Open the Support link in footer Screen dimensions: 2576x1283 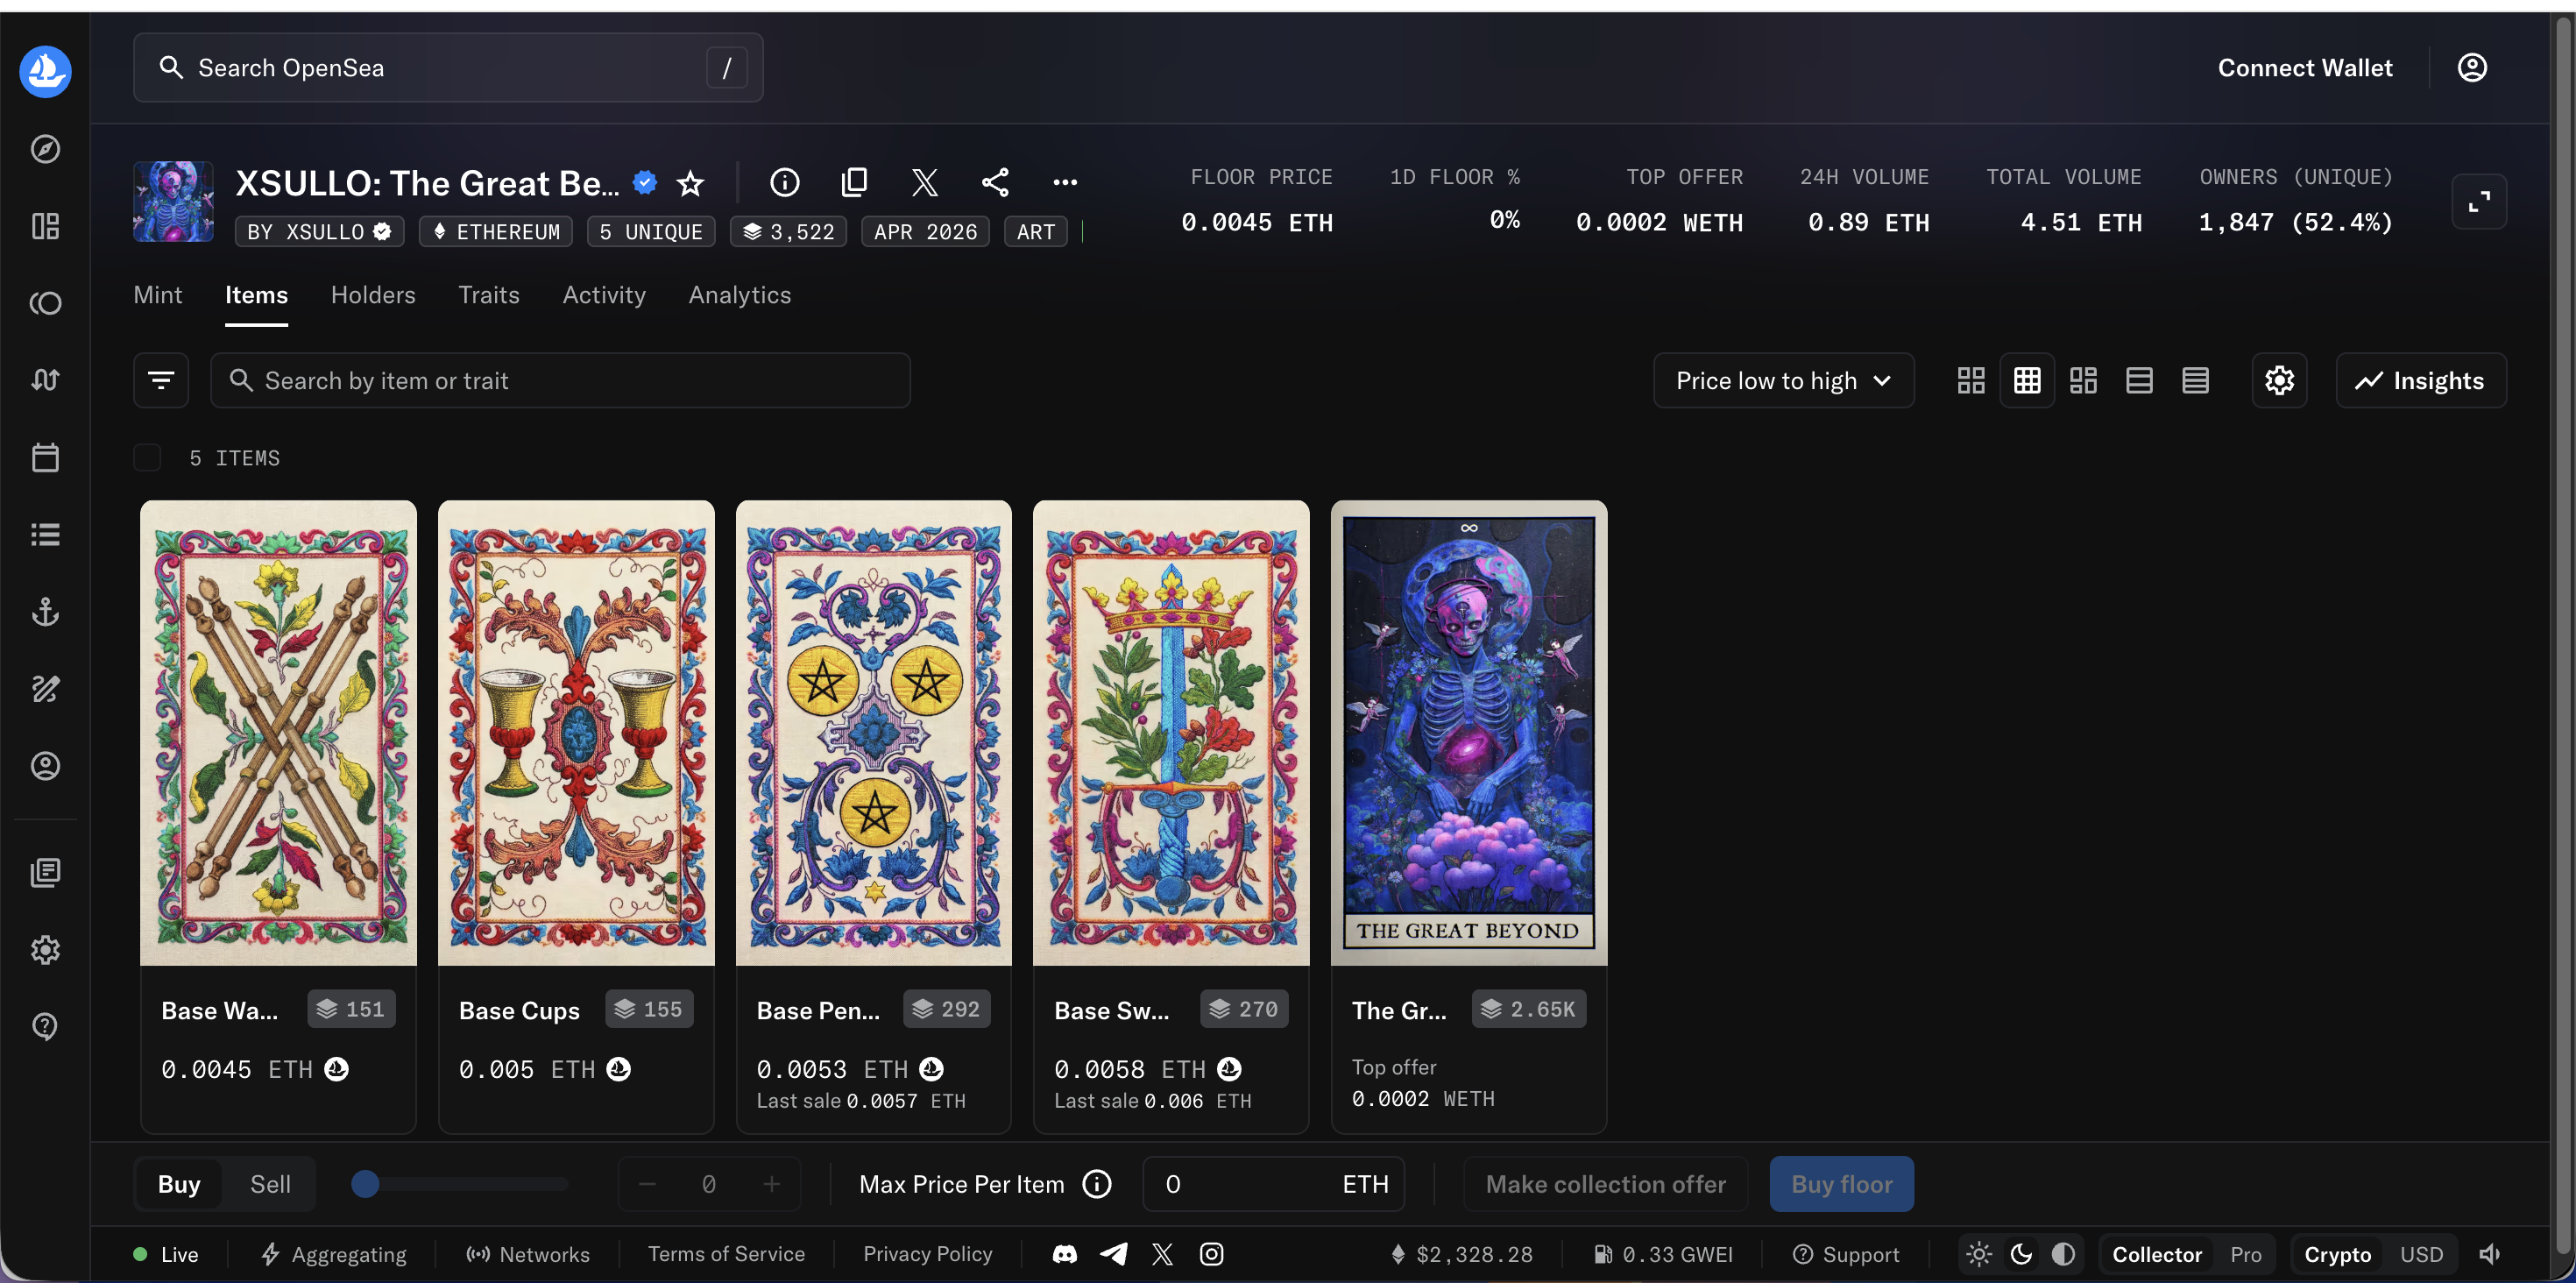pyautogui.click(x=1846, y=1254)
